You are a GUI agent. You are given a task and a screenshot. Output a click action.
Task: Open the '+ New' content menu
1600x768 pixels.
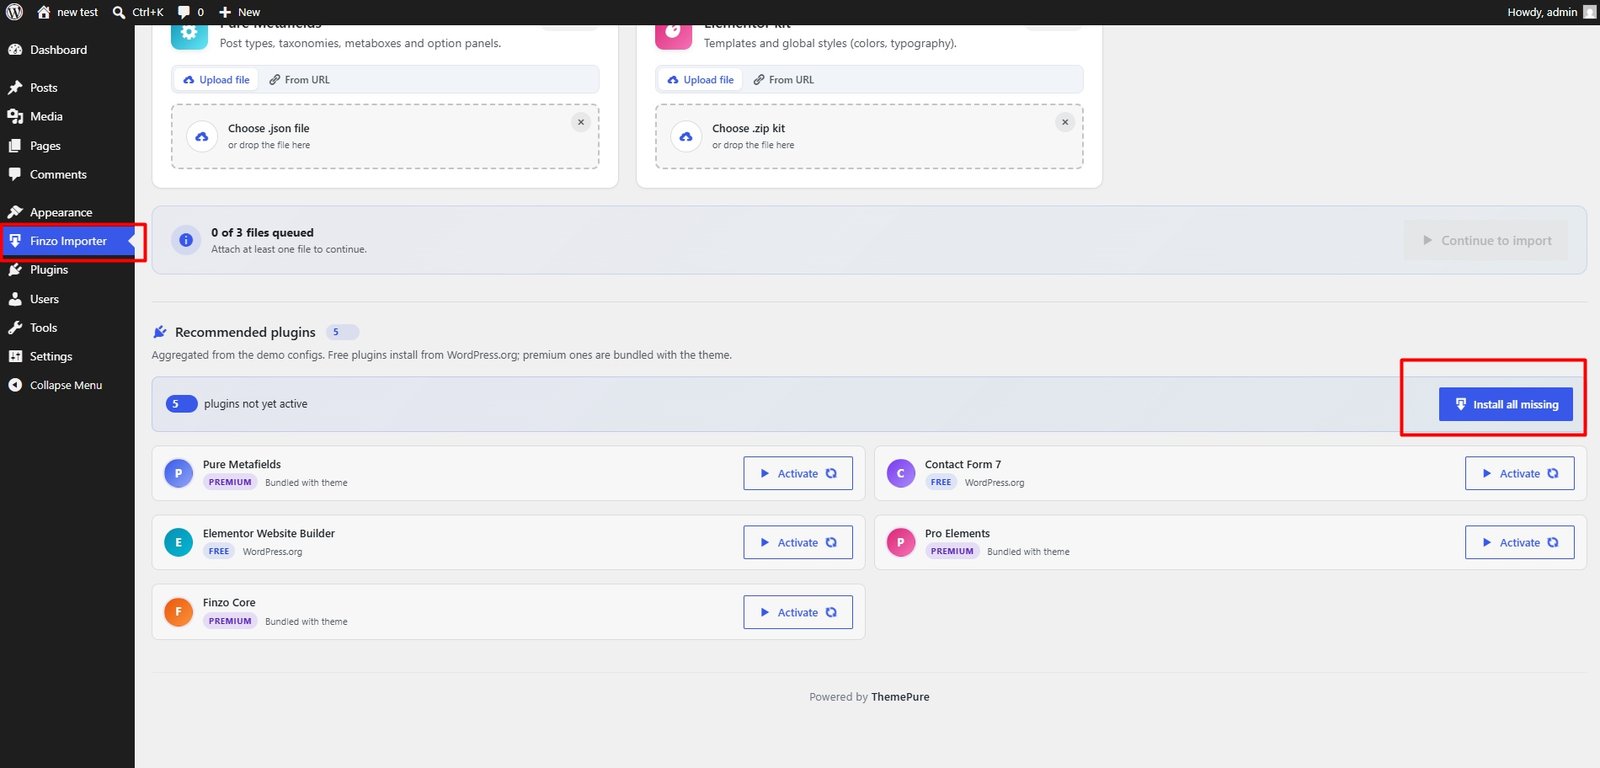[239, 12]
